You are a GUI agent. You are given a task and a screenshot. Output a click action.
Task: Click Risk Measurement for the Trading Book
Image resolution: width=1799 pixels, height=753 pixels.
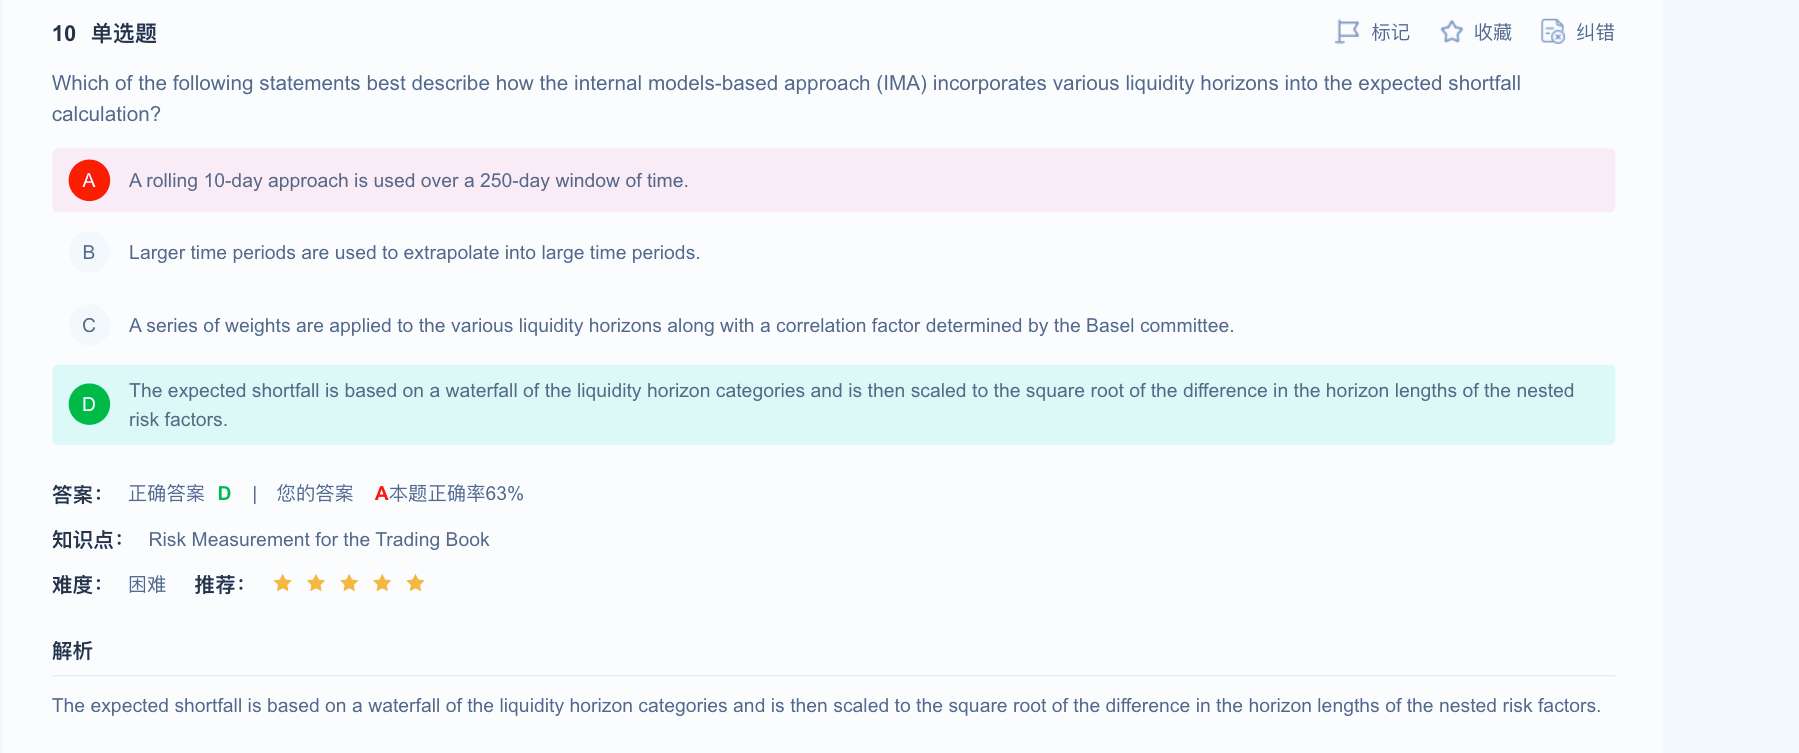319,539
